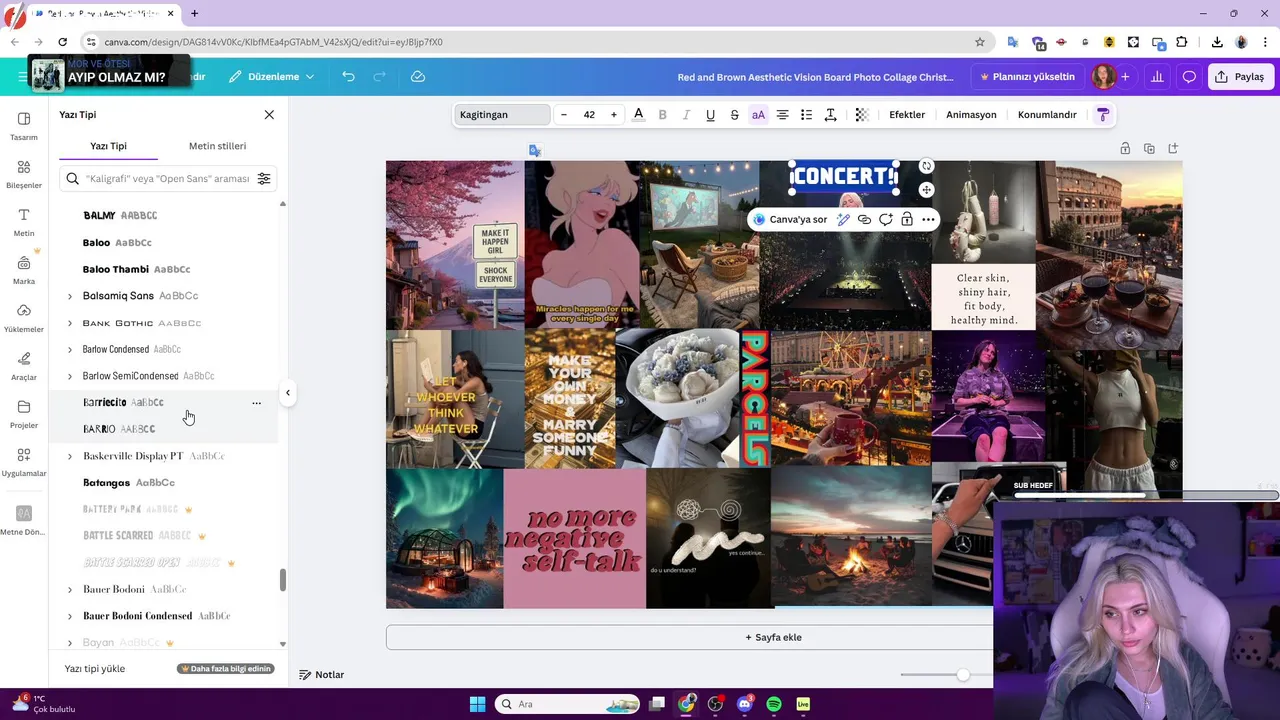Undo the last action

[x=348, y=77]
